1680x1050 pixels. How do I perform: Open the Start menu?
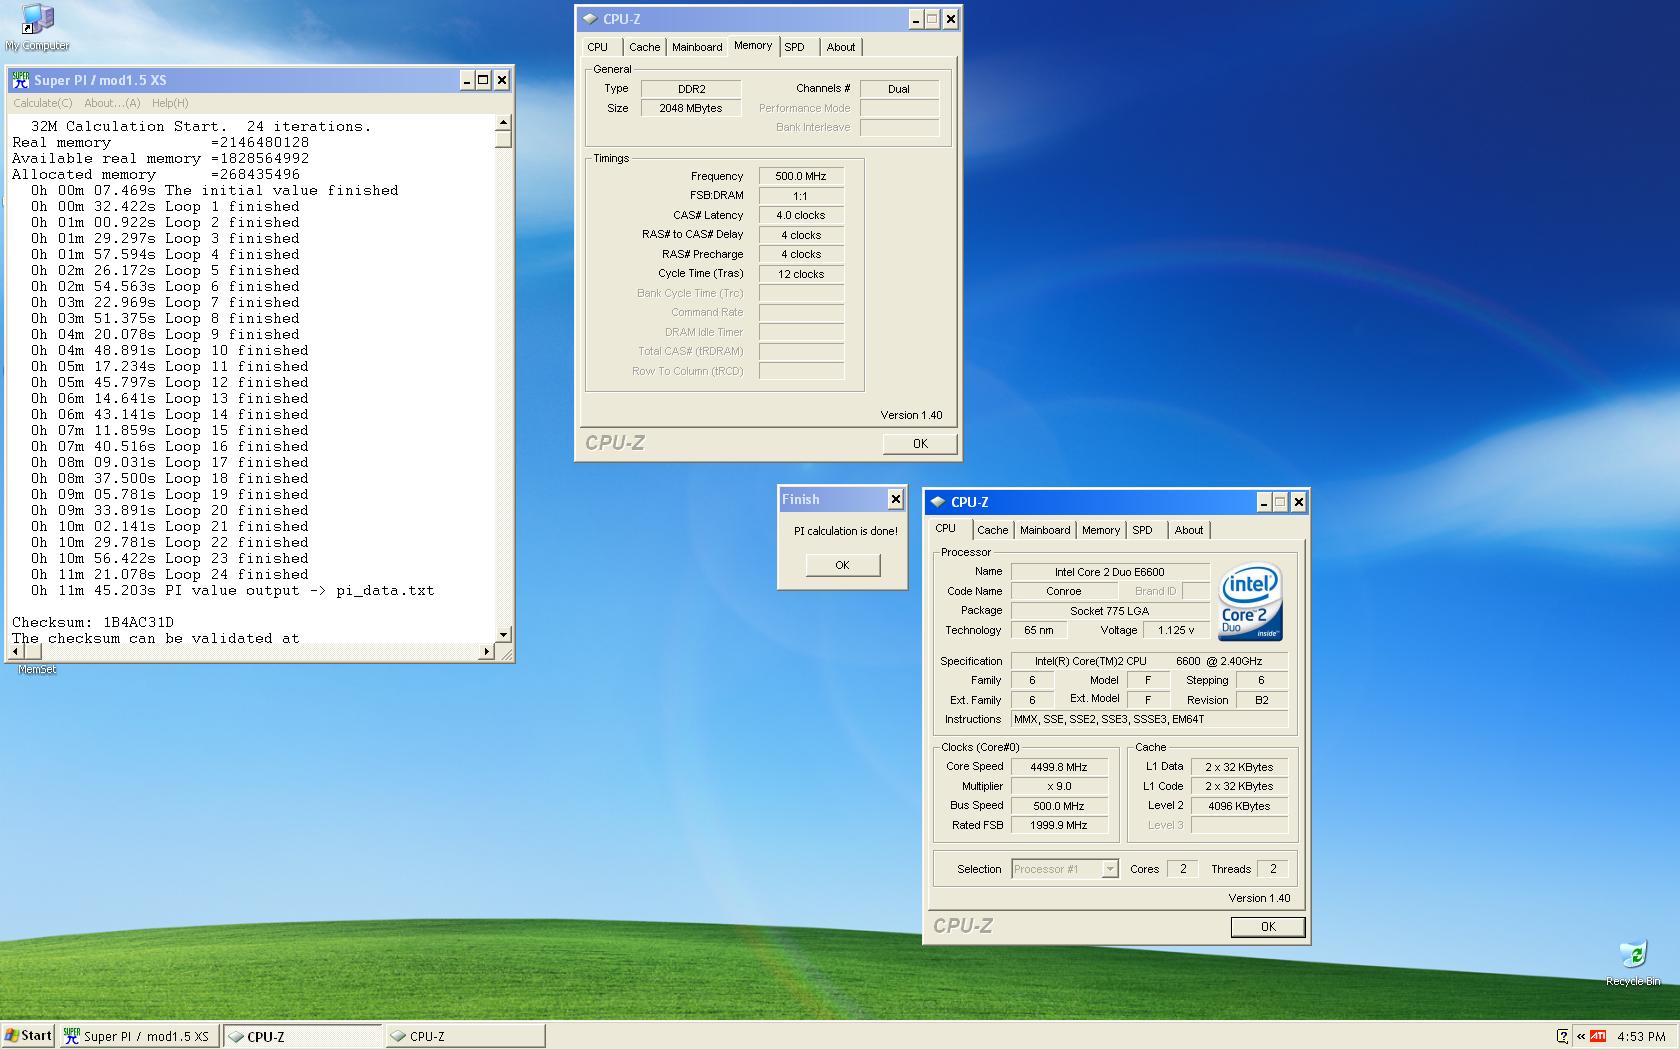coord(28,1036)
